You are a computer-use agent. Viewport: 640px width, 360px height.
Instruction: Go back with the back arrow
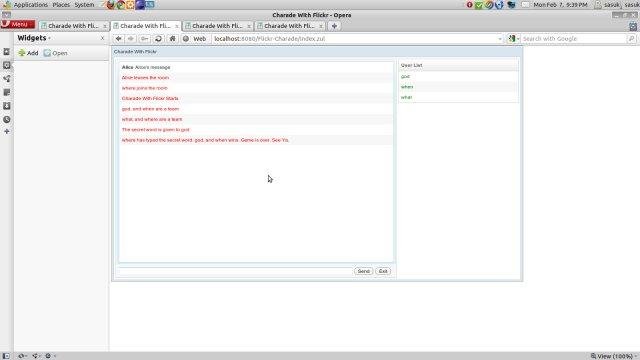118,39
